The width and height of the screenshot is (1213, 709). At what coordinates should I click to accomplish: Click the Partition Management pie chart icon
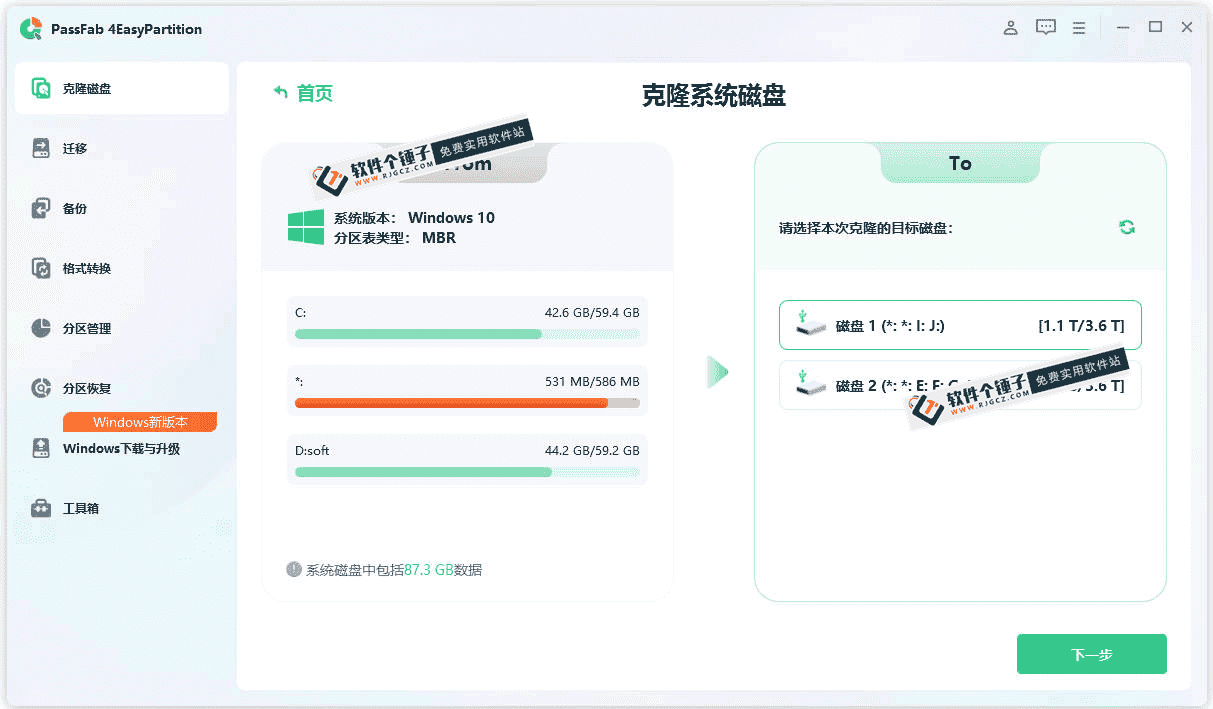[41, 329]
